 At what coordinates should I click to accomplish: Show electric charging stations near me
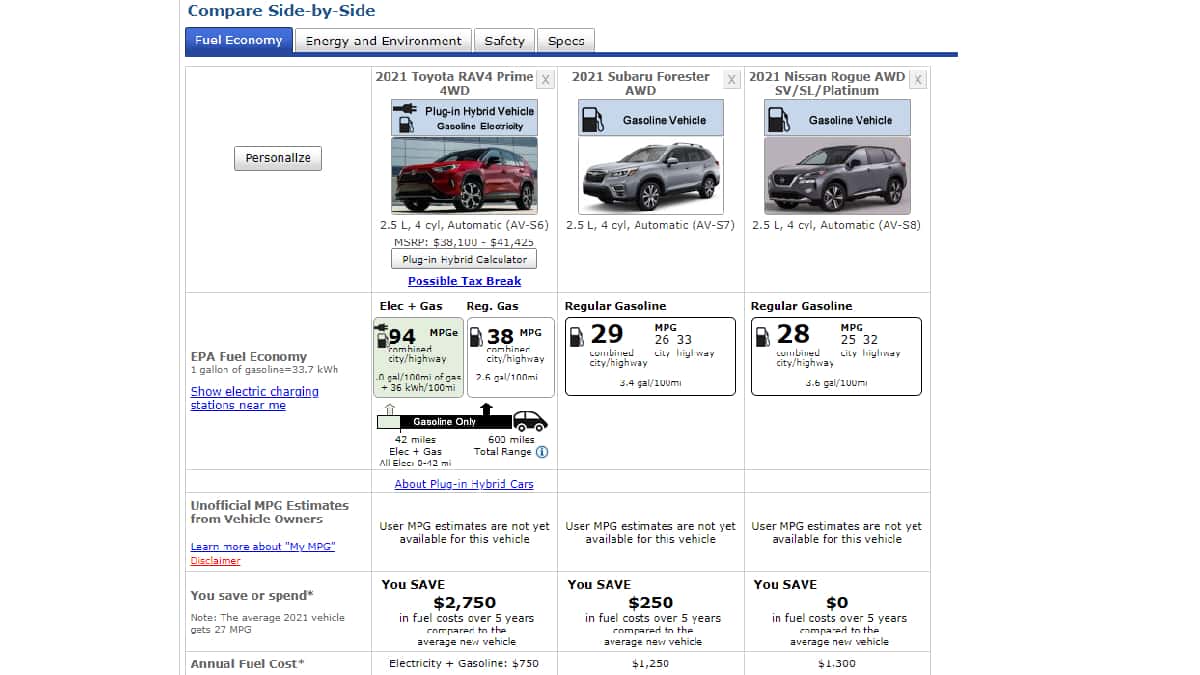[x=254, y=398]
